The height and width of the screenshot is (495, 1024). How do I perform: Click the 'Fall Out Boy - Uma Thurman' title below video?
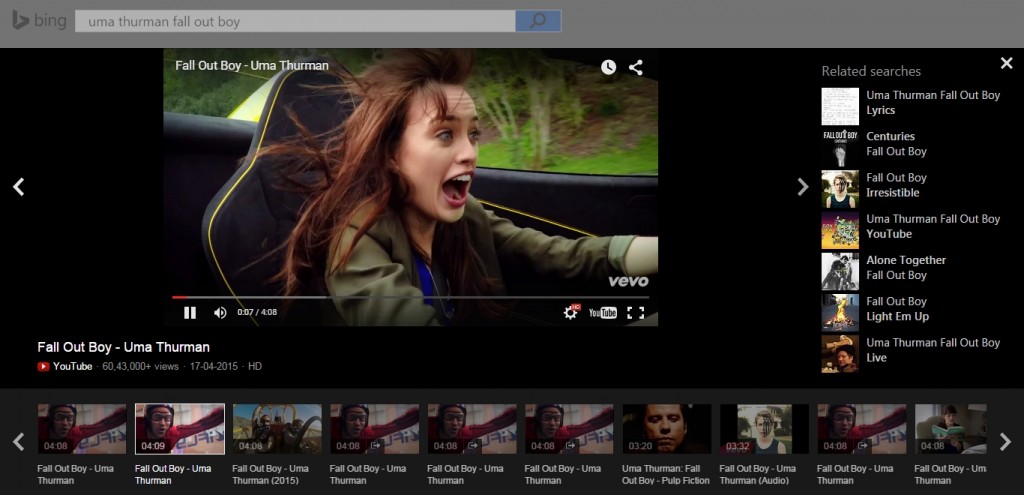123,347
